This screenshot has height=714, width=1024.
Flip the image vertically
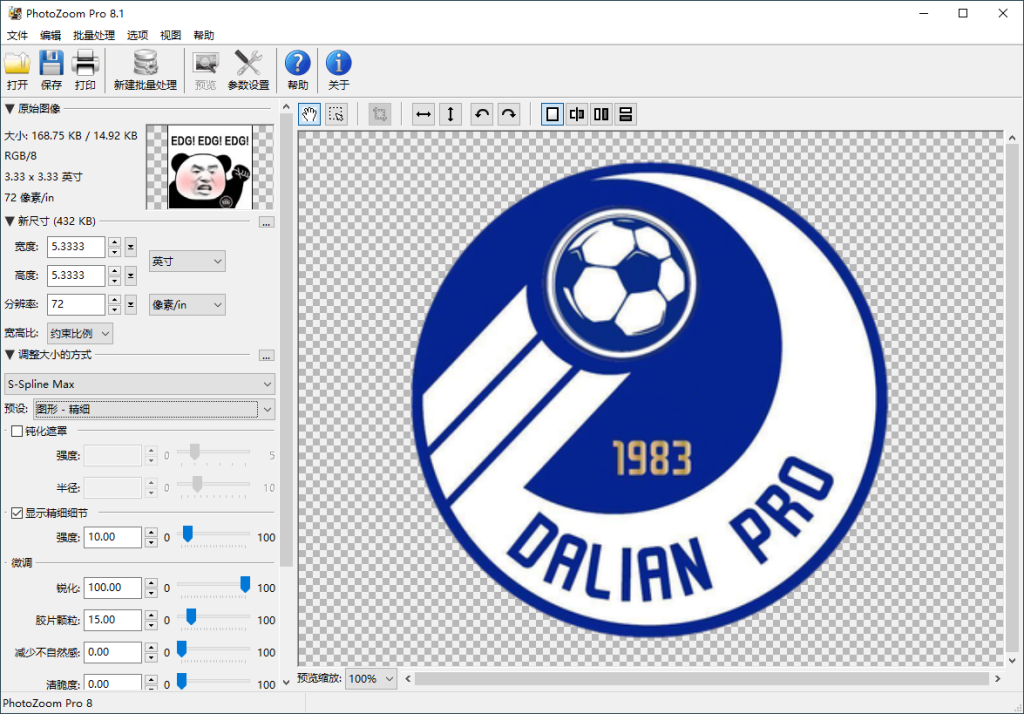click(x=451, y=114)
